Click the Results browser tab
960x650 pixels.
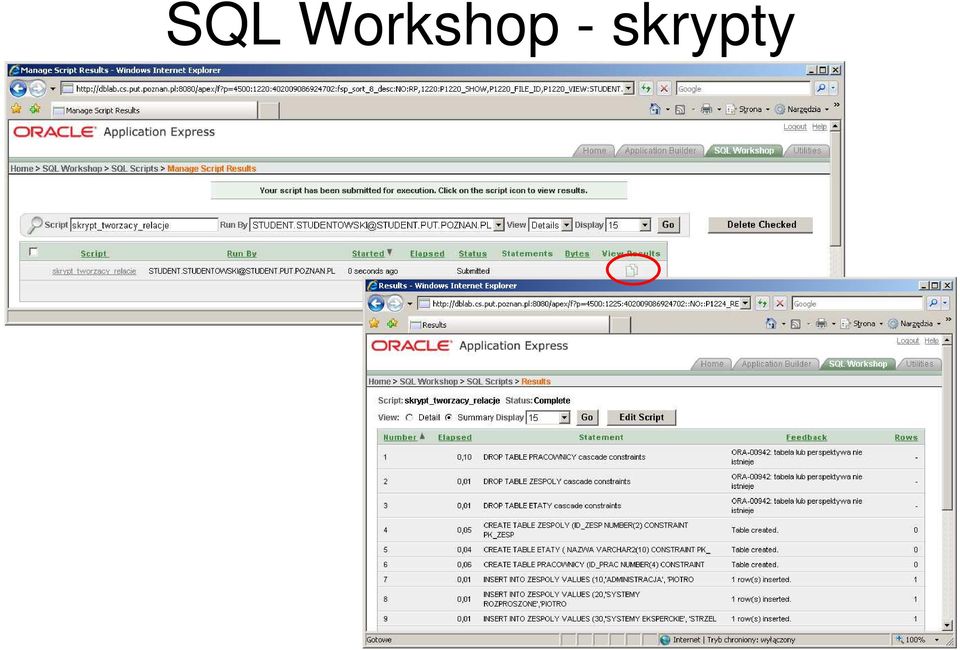click(508, 324)
